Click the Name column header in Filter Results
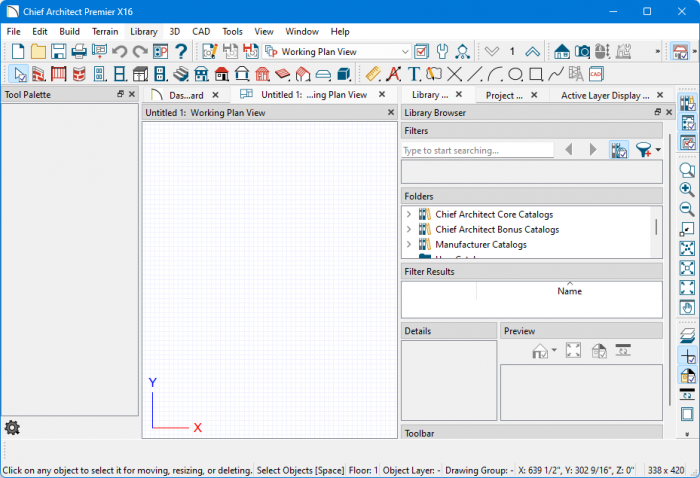This screenshot has height=478, width=700. [569, 291]
